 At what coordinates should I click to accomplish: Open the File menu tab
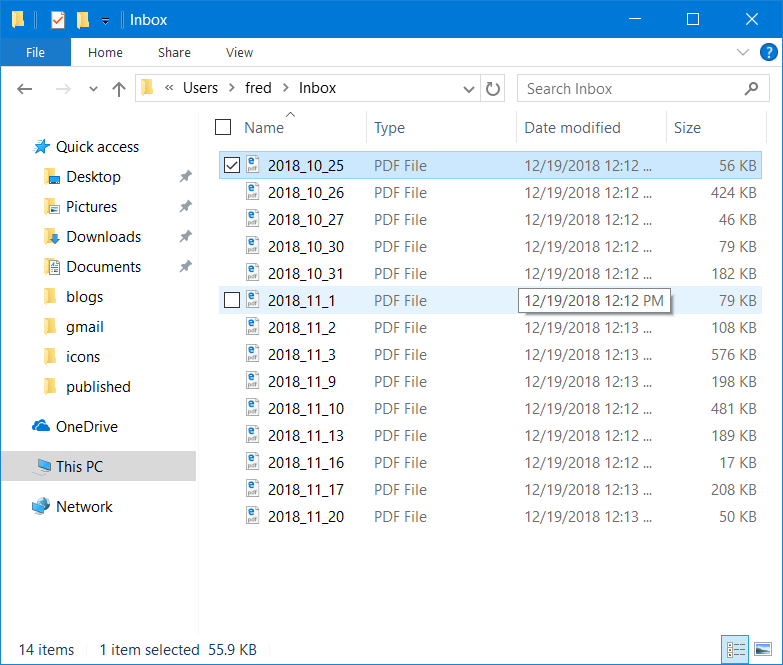pos(35,52)
